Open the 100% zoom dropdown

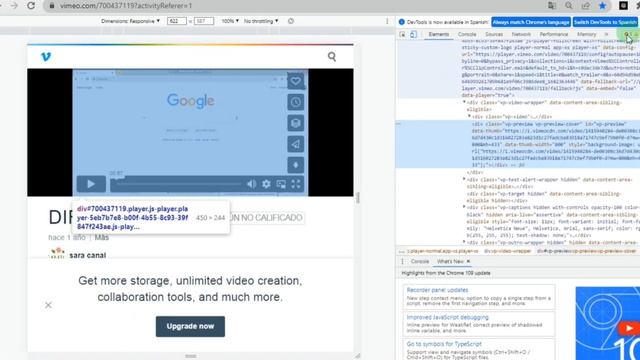[230, 21]
